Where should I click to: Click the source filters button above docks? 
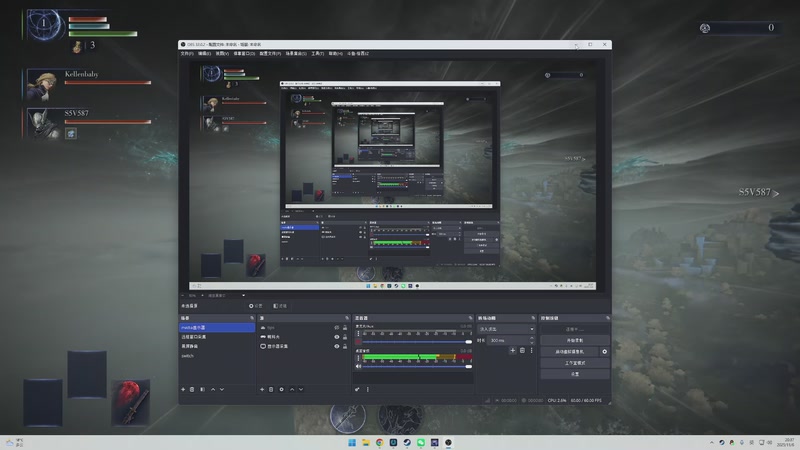[x=280, y=306]
